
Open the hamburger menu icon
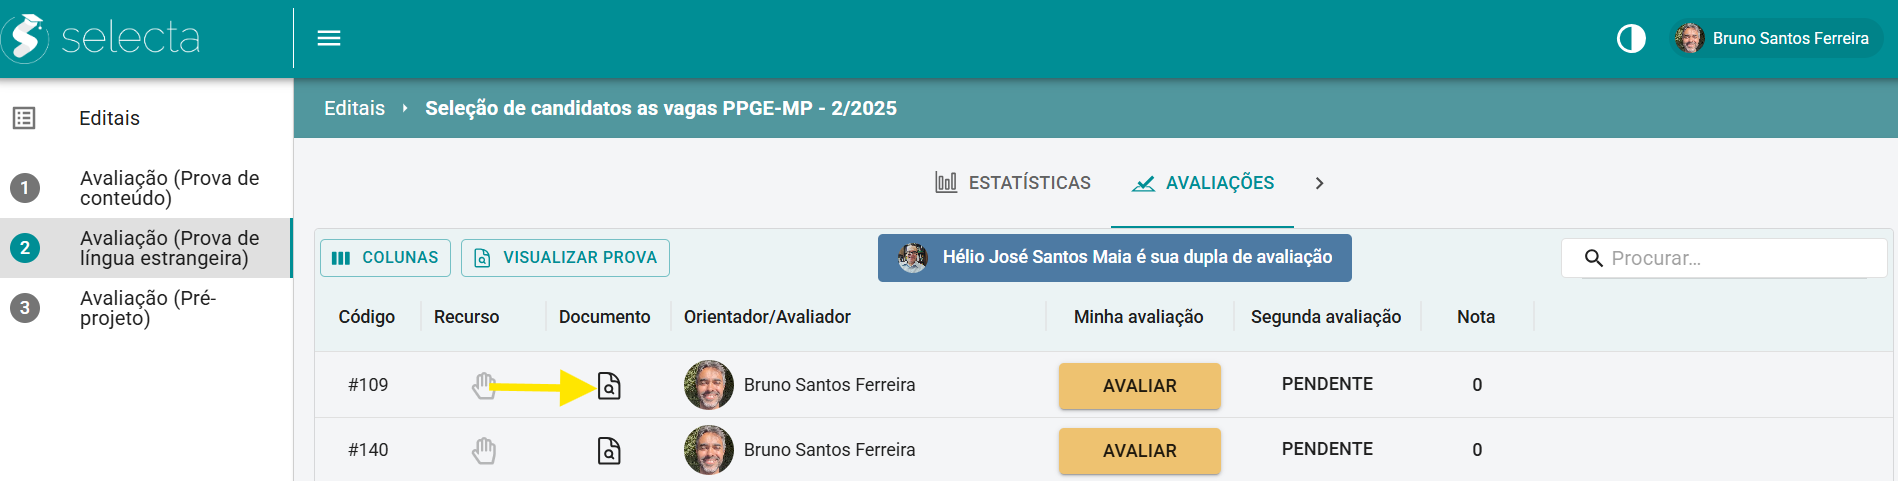[329, 38]
